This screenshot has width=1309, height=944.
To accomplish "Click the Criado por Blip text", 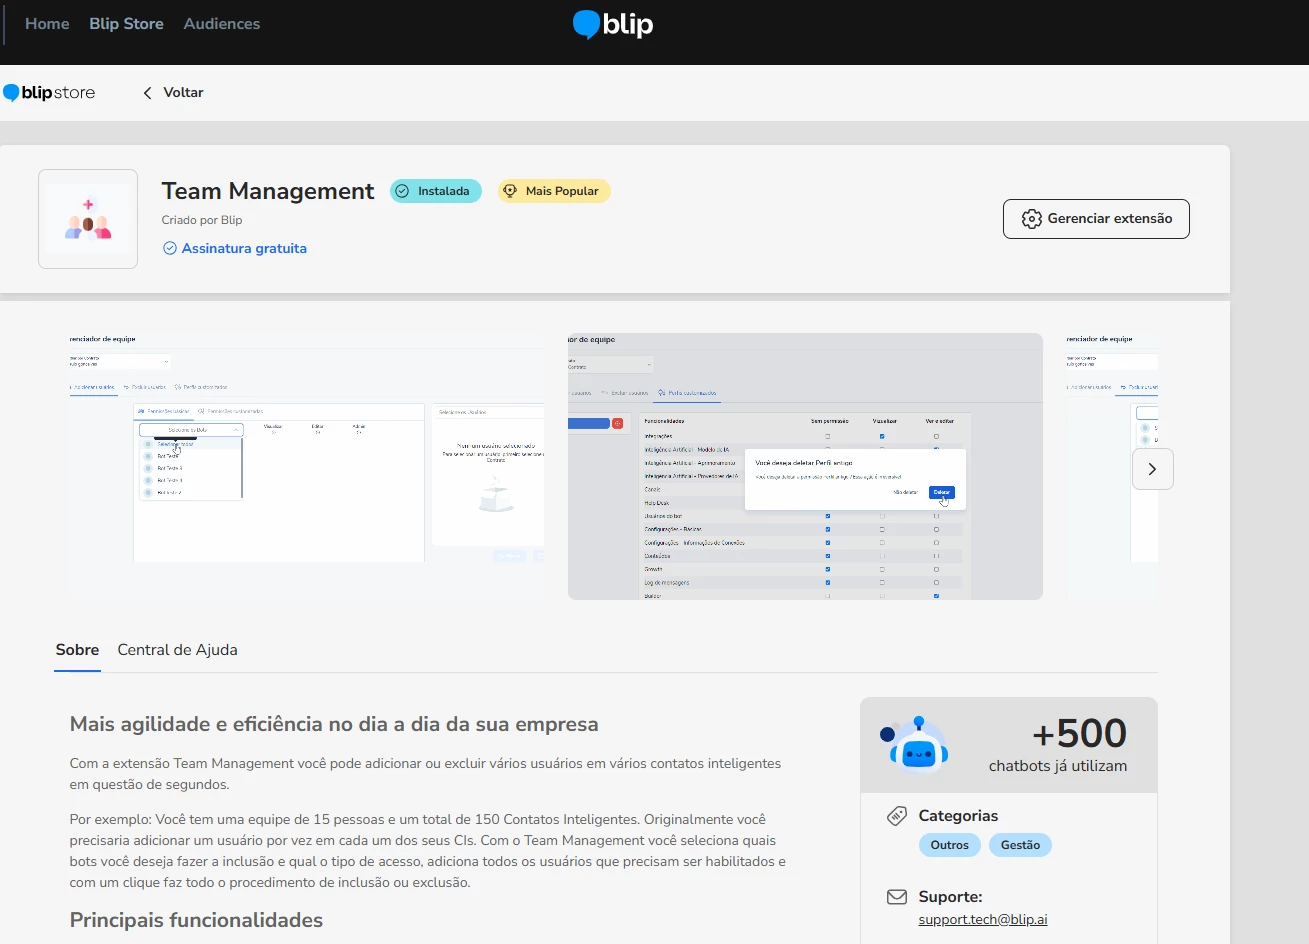I will pos(202,220).
